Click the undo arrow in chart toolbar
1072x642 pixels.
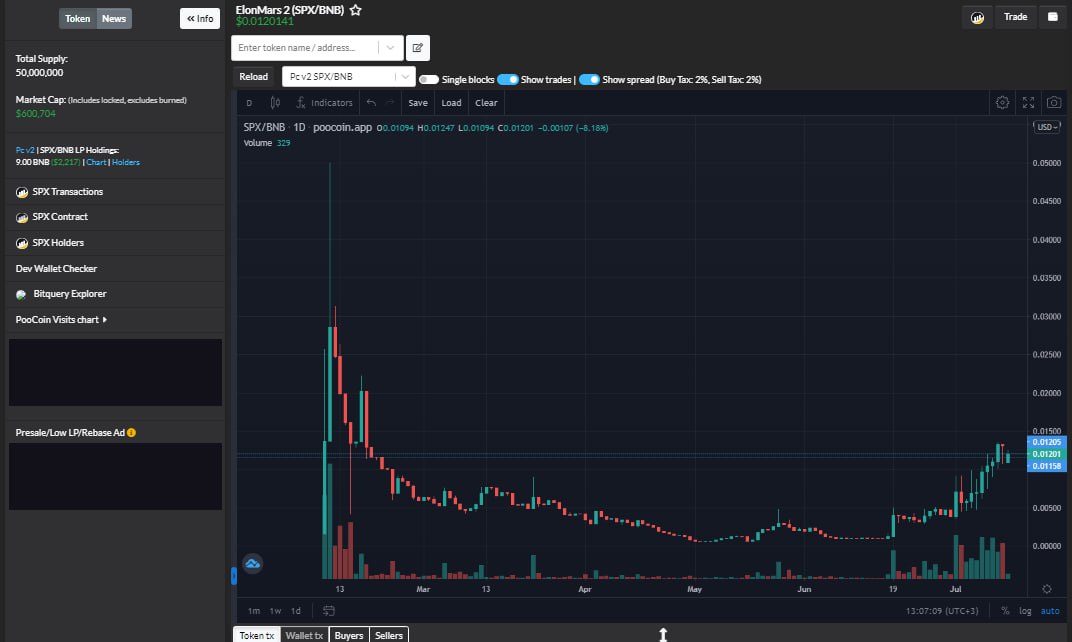click(x=371, y=103)
